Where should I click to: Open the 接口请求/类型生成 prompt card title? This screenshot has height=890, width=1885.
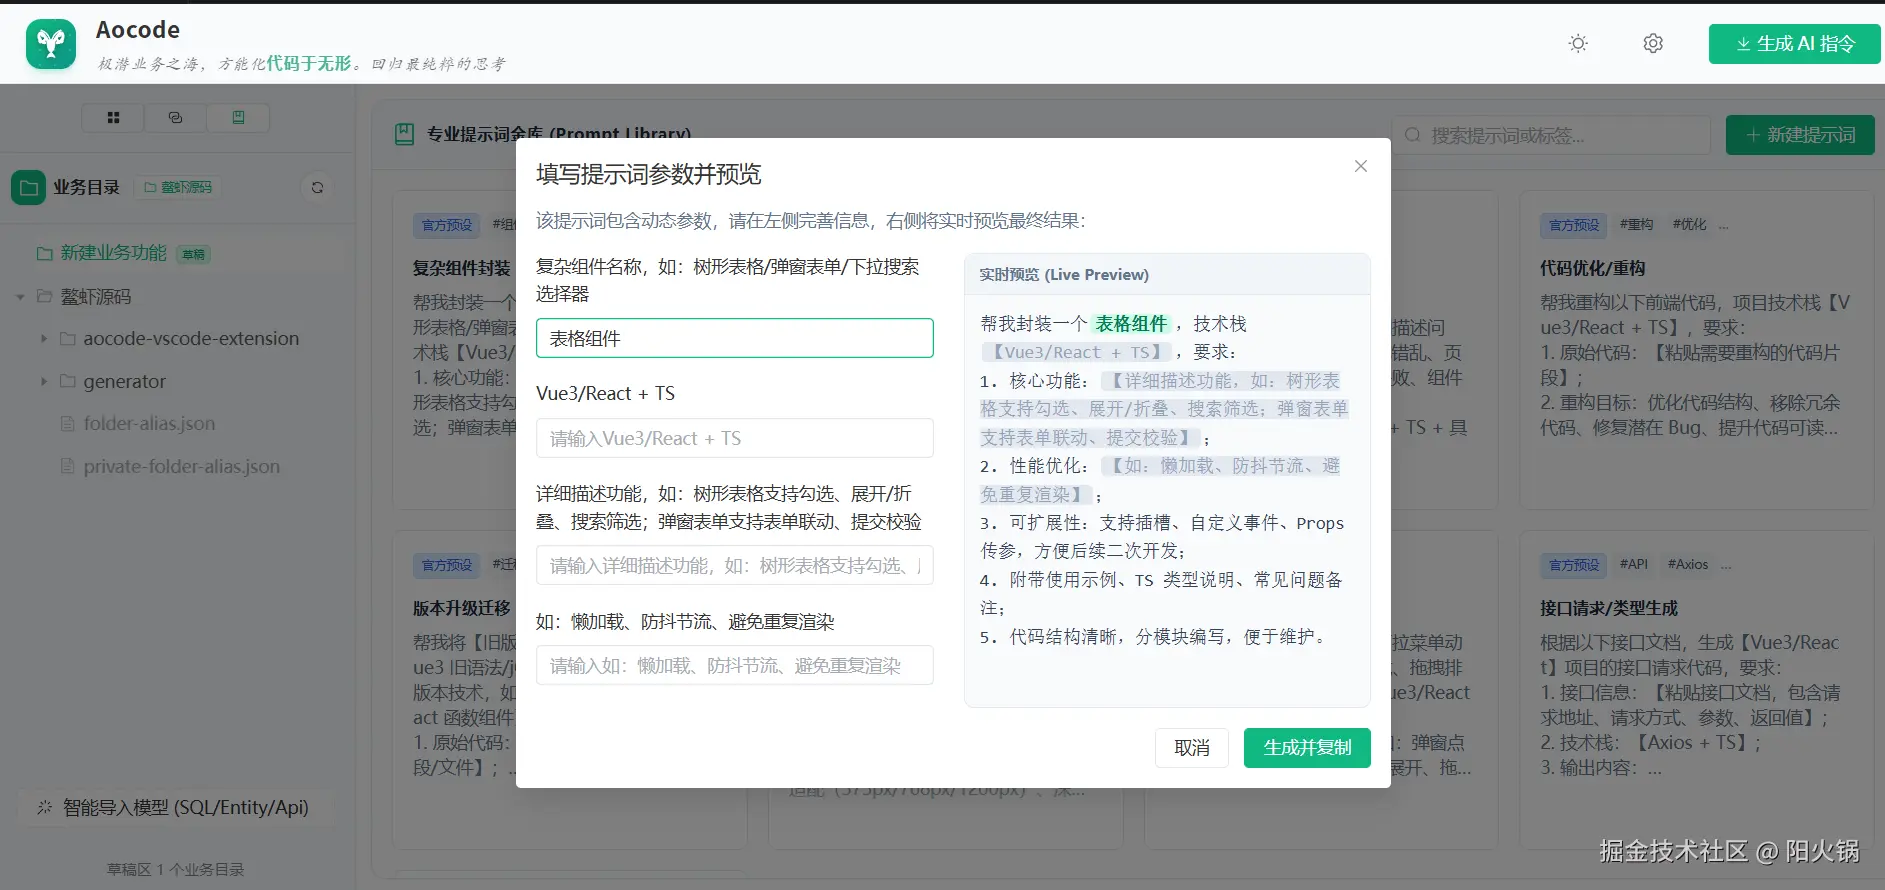1609,608
